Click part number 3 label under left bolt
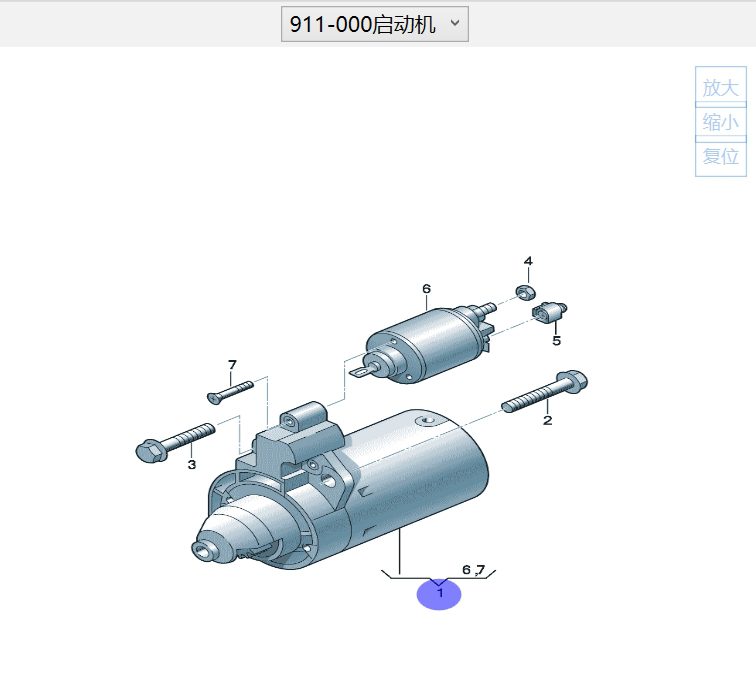 point(192,464)
